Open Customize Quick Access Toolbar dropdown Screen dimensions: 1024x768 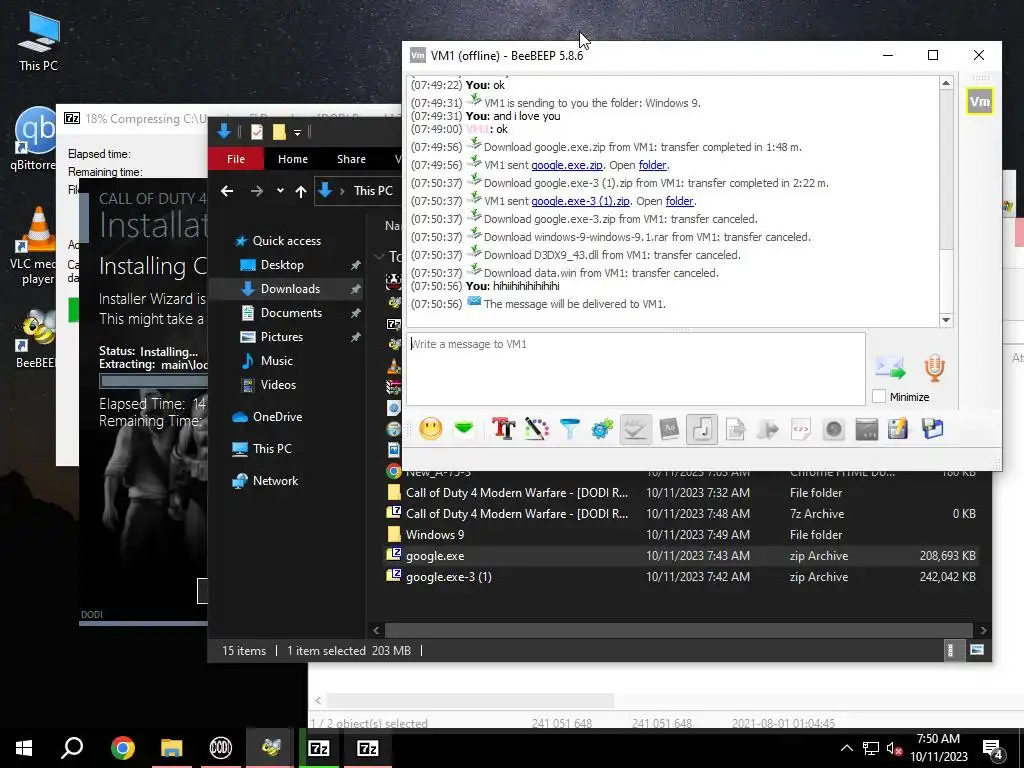pyautogui.click(x=297, y=133)
